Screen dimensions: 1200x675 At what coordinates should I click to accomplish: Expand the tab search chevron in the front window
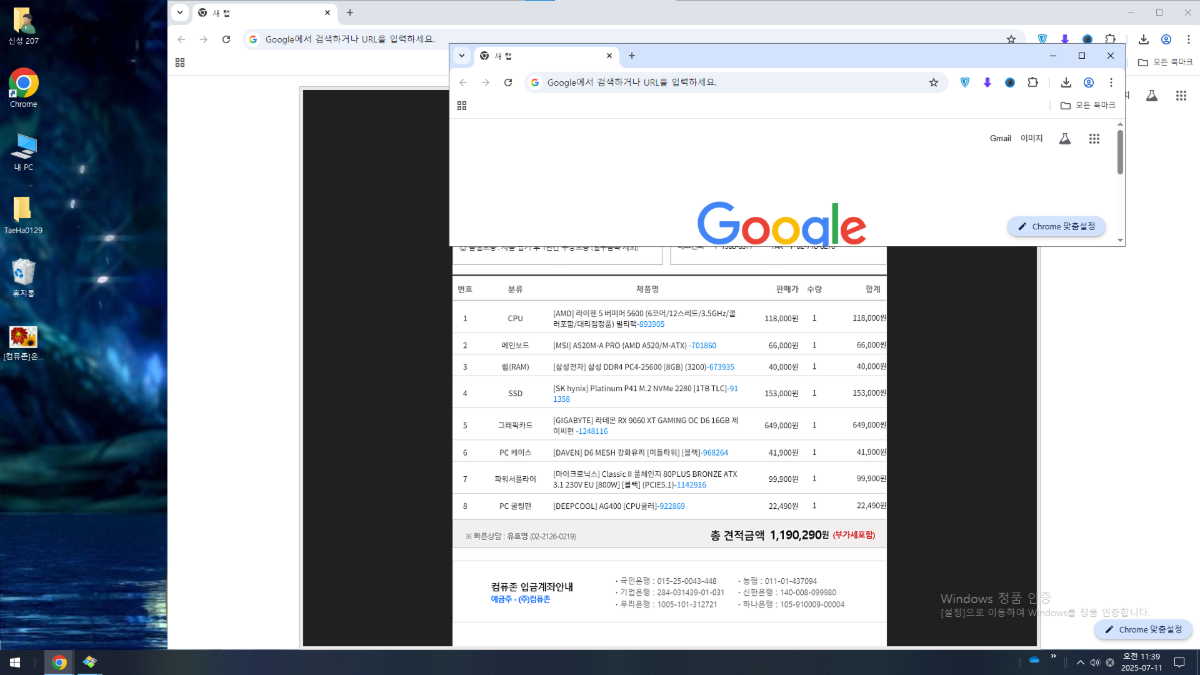[x=462, y=56]
